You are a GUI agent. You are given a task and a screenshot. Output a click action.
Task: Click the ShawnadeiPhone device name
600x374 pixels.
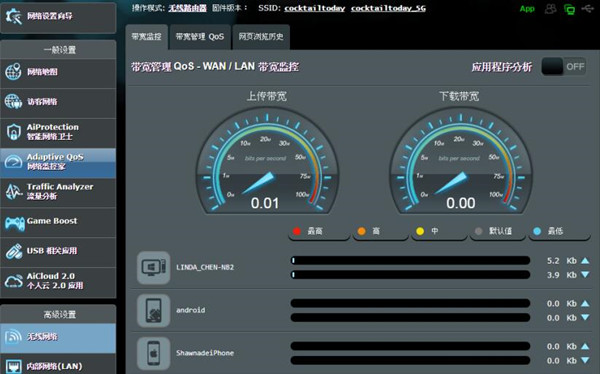205,353
